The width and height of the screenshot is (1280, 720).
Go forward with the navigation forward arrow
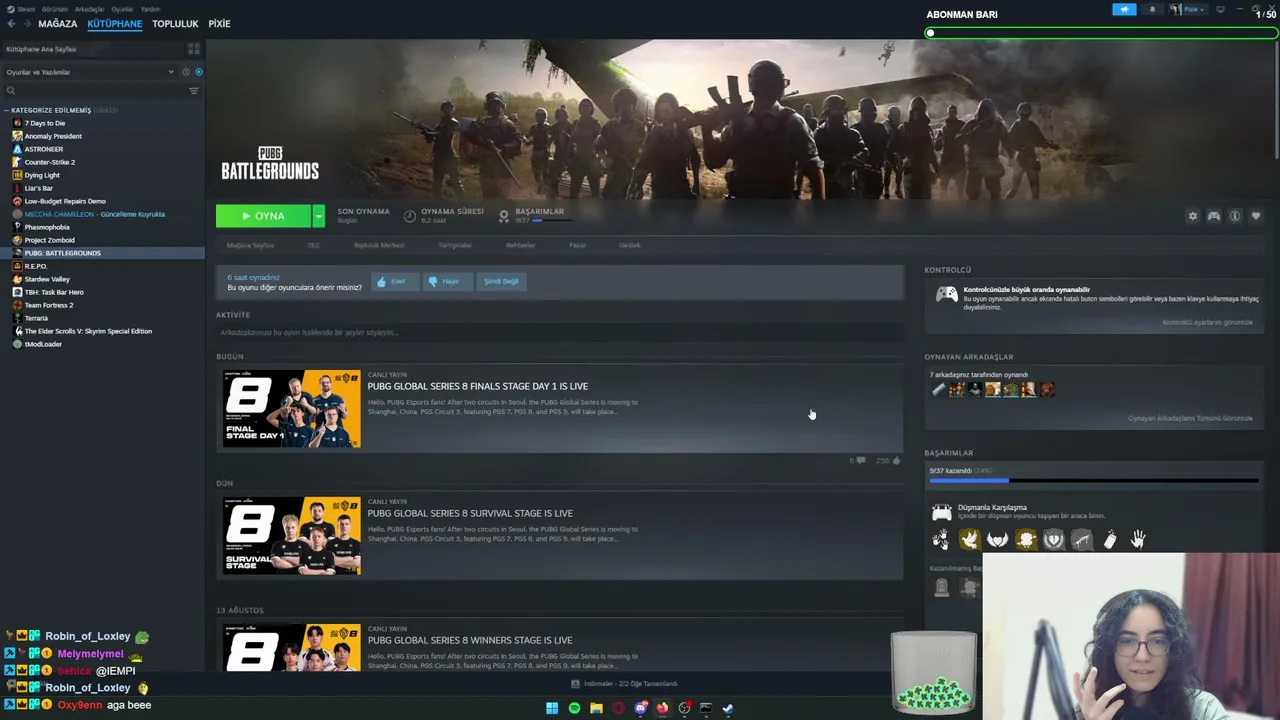(x=27, y=24)
